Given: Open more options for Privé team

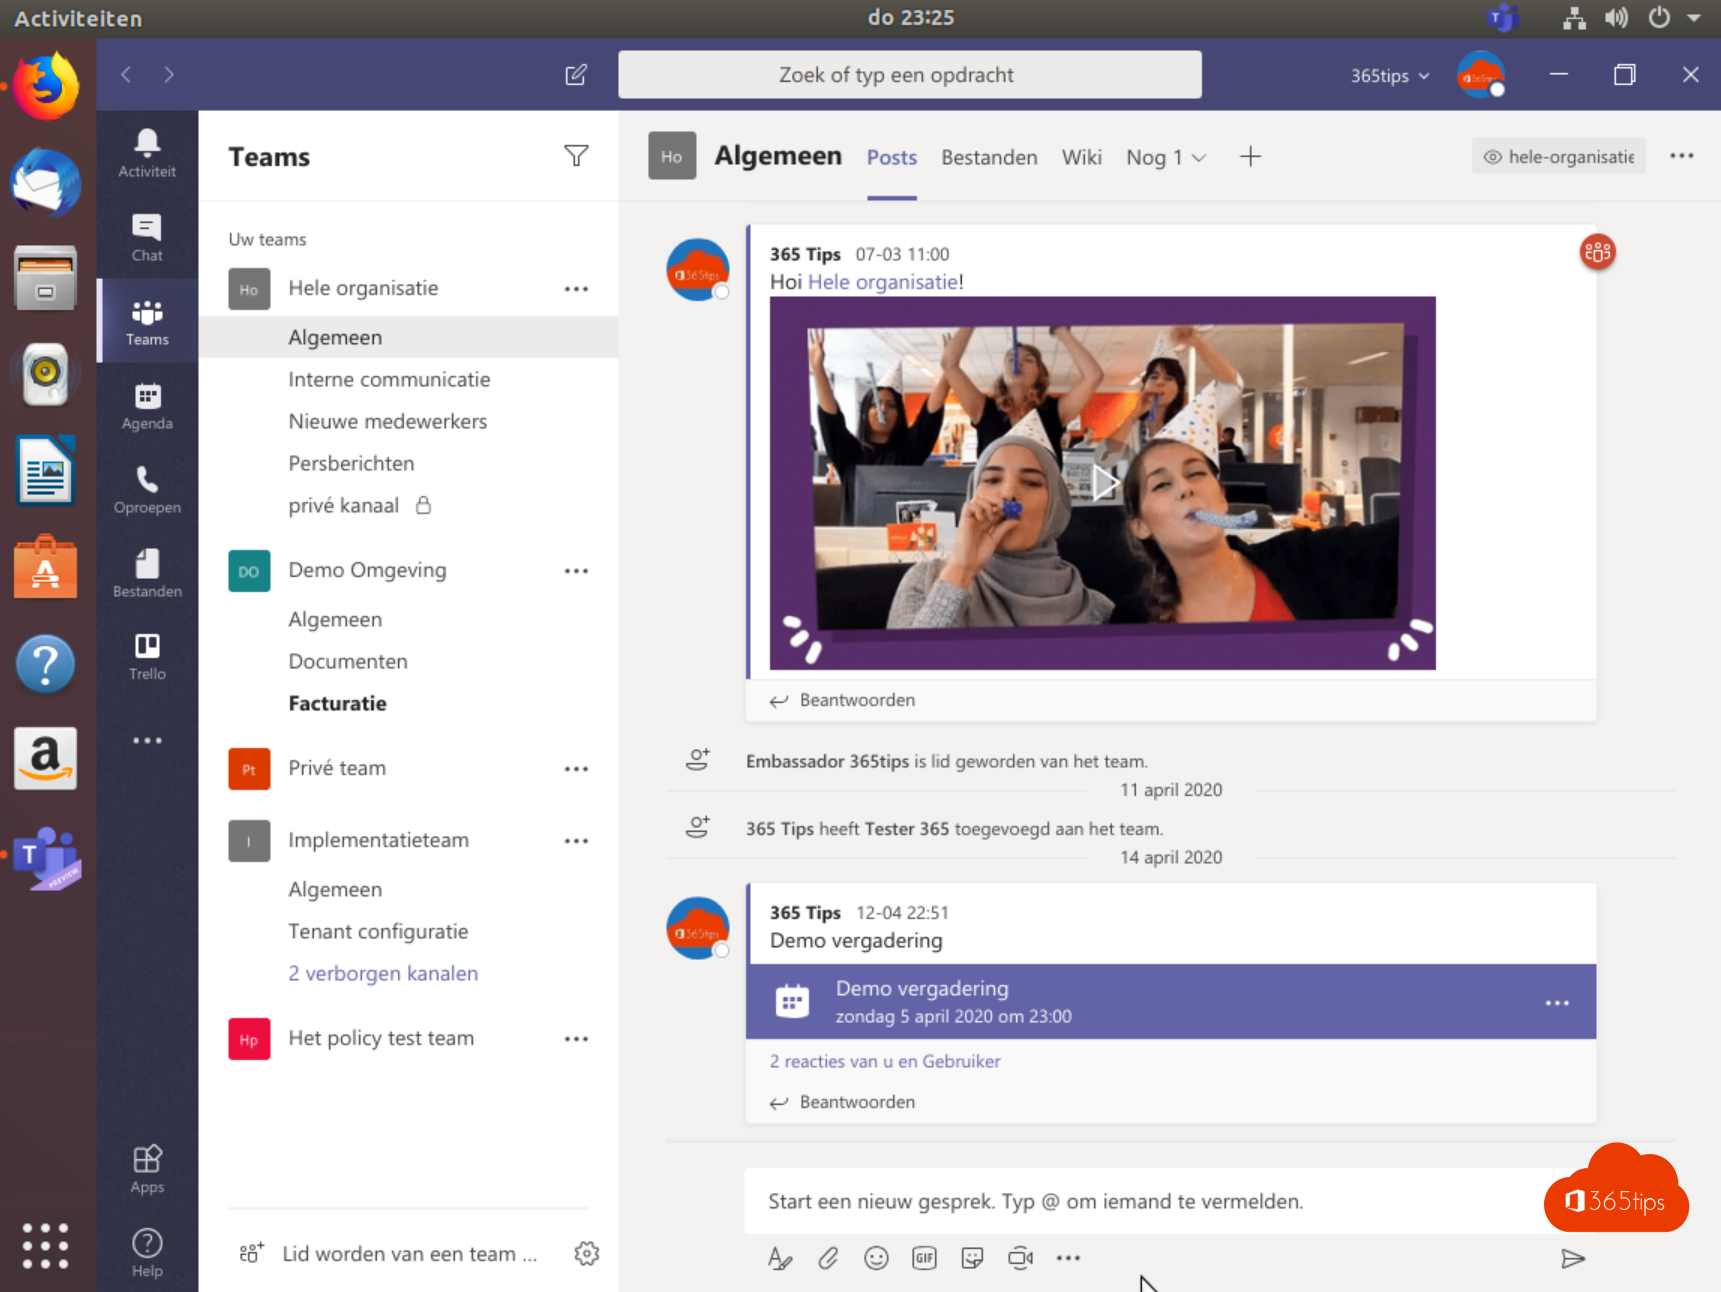Looking at the screenshot, I should pyautogui.click(x=576, y=769).
